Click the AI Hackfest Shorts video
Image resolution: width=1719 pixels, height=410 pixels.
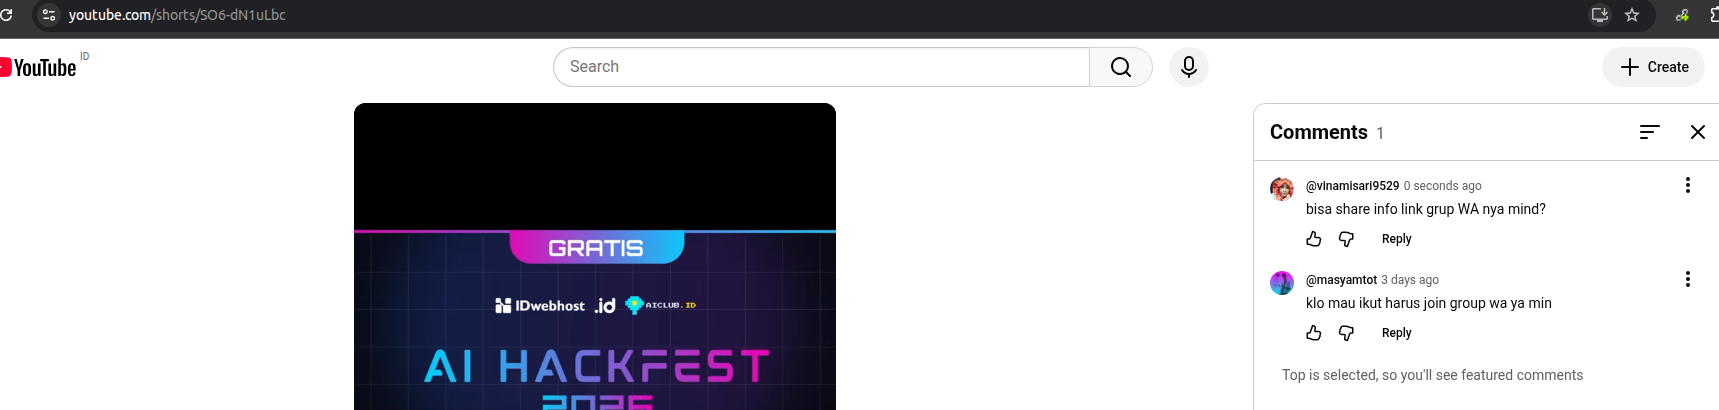point(595,257)
